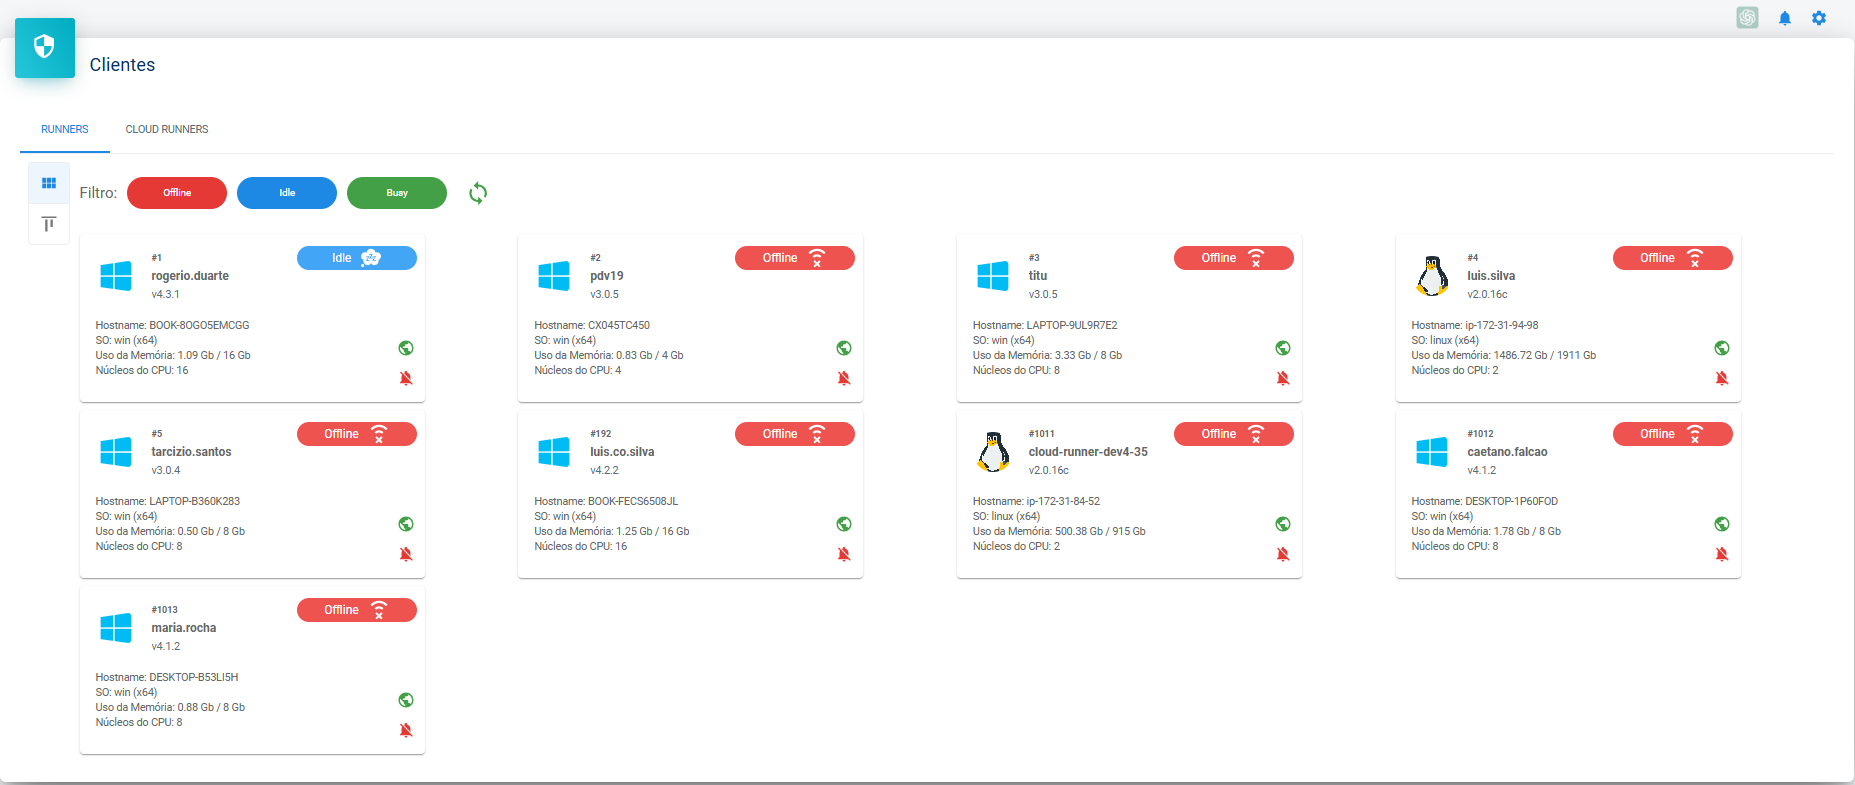Click the Clientes page title
The width and height of the screenshot is (1855, 785).
tap(122, 65)
